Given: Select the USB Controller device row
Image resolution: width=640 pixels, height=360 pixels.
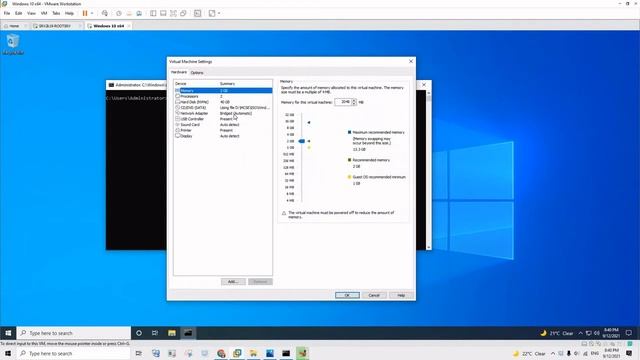Looking at the screenshot, I should 223,119.
